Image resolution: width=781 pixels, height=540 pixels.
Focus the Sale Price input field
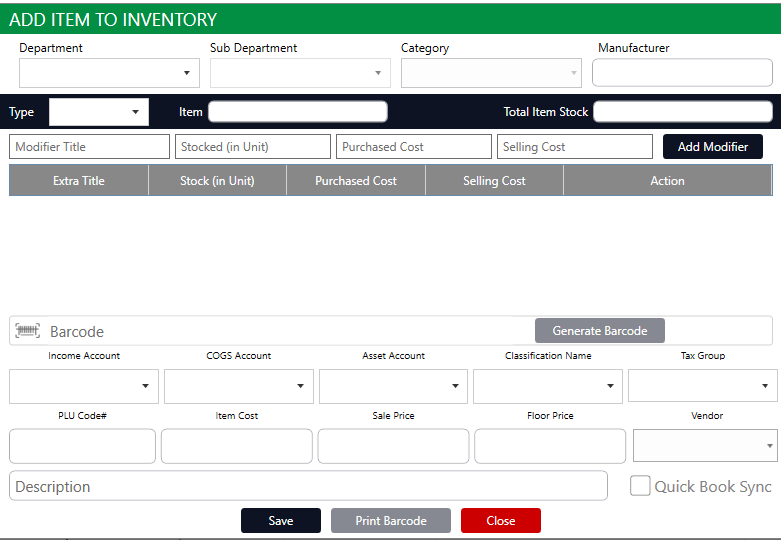point(393,446)
